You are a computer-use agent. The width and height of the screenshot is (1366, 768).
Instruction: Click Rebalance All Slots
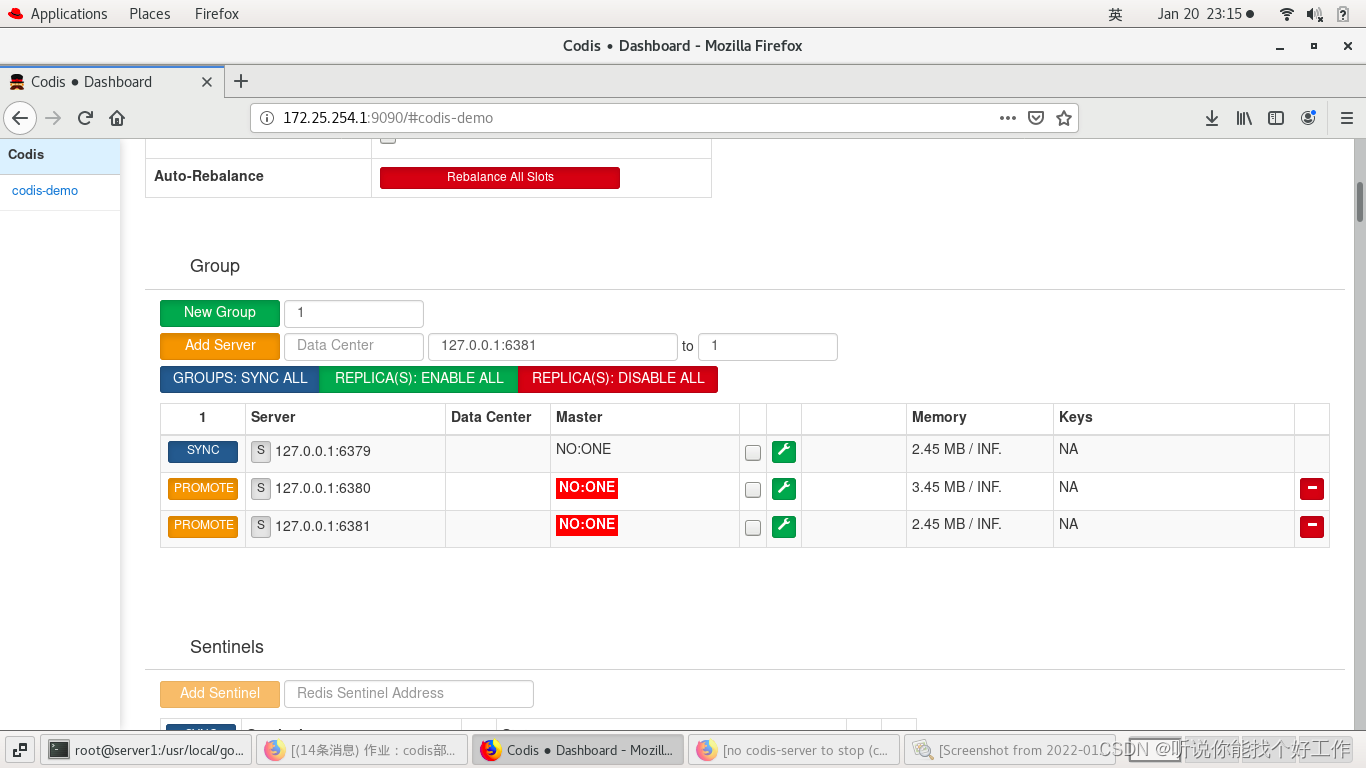click(x=500, y=177)
